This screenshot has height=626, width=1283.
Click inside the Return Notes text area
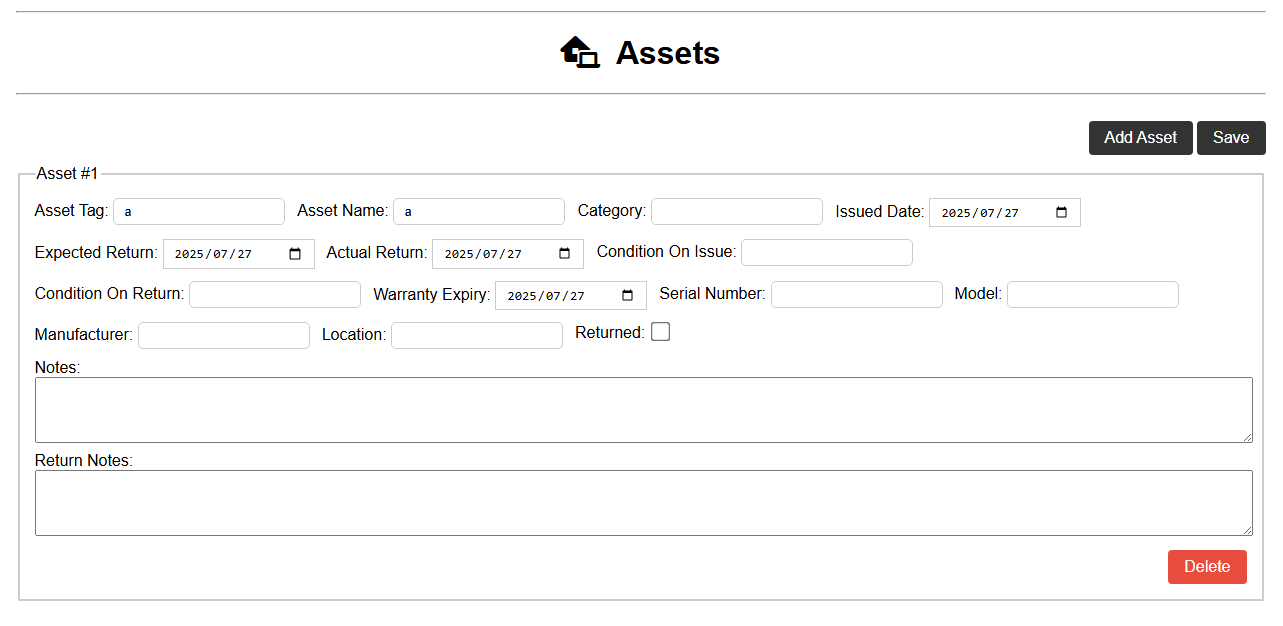pyautogui.click(x=644, y=501)
